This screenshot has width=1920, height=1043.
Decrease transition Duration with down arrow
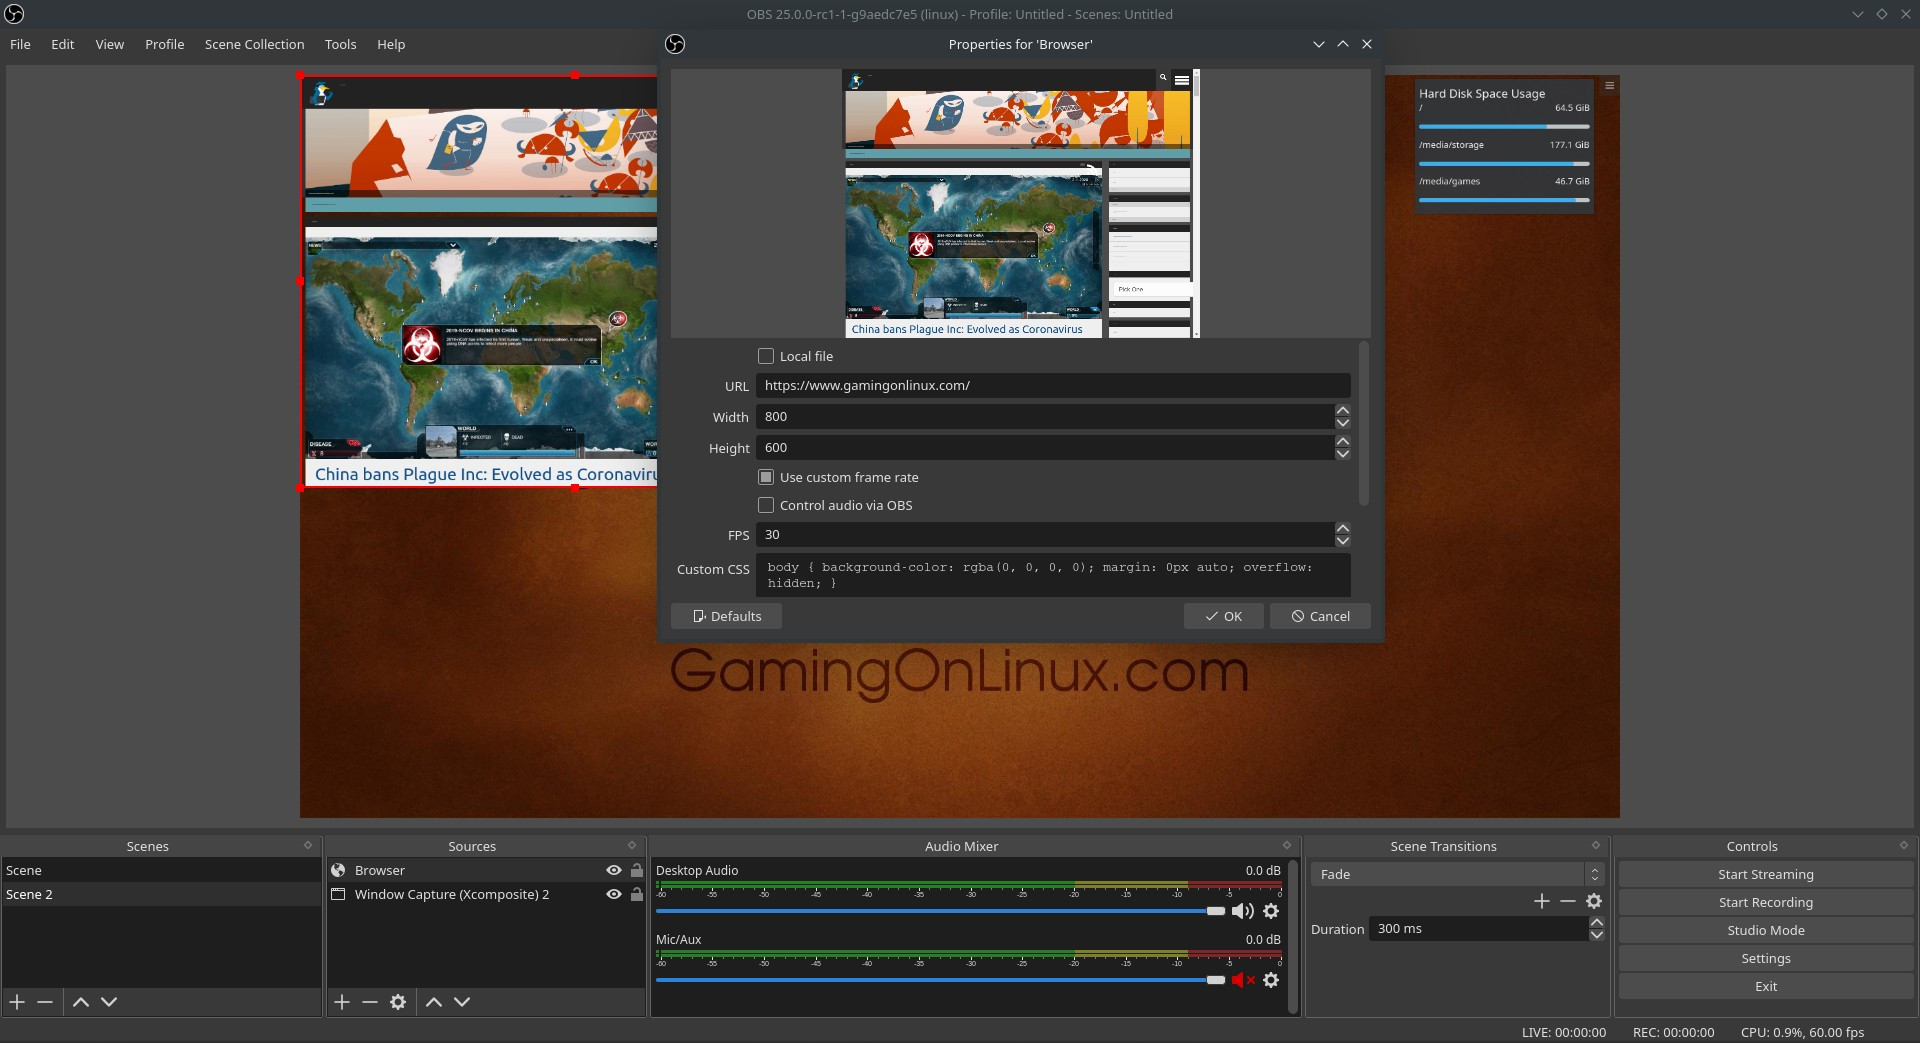point(1597,935)
